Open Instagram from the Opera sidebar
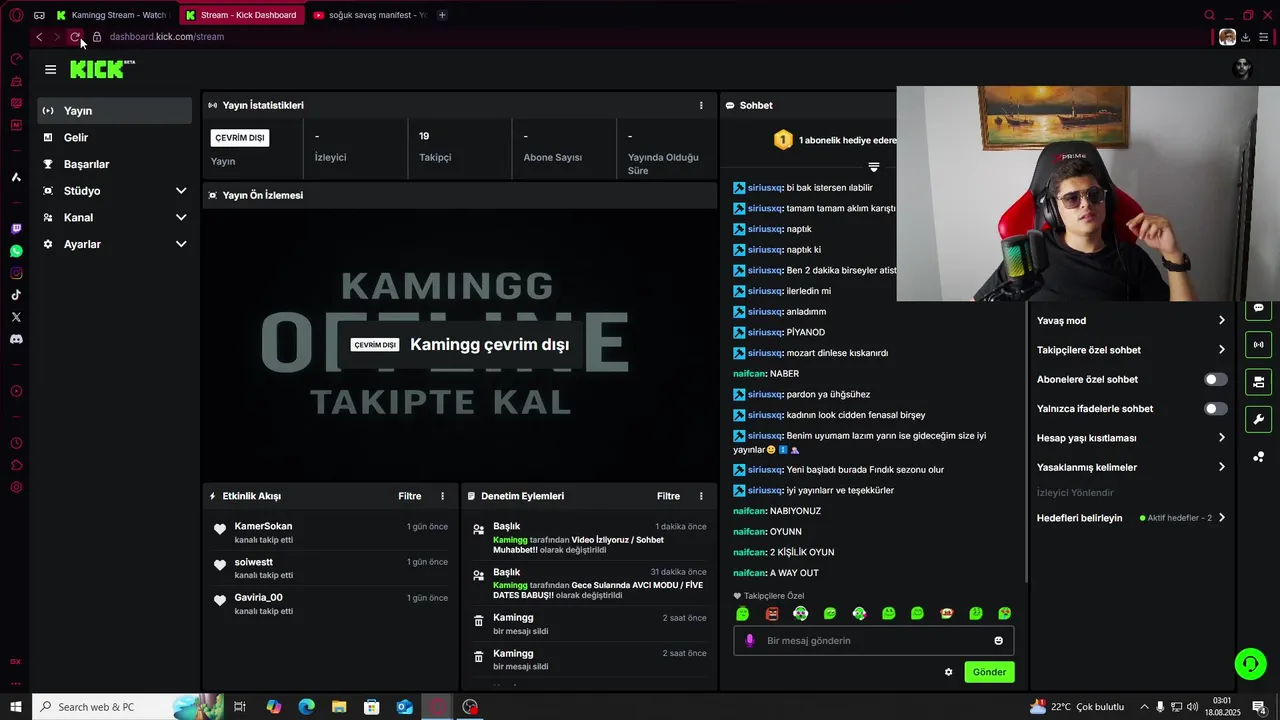The image size is (1280, 720). click(x=16, y=273)
